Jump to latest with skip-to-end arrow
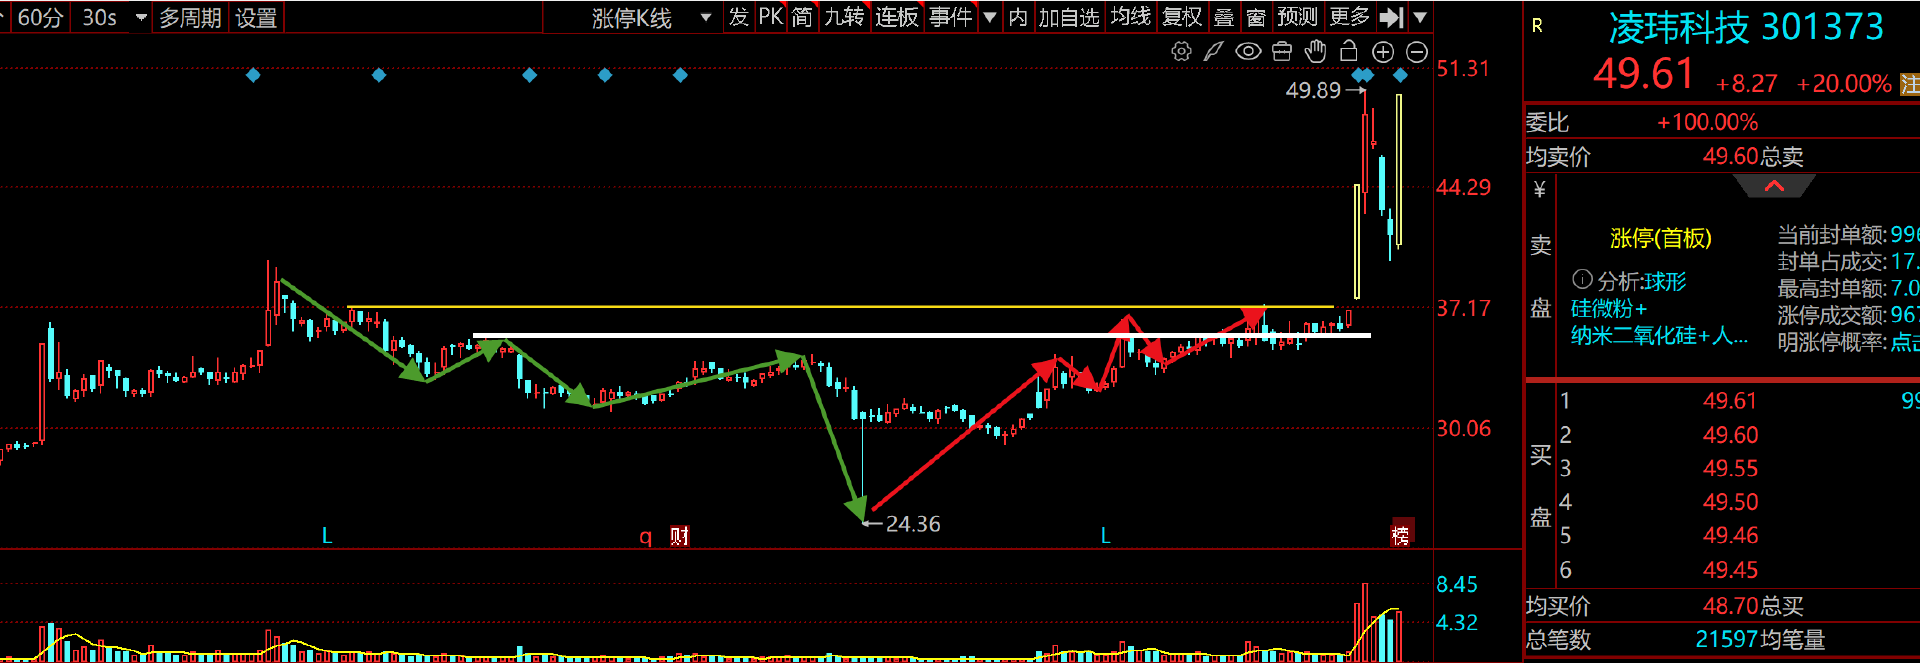This screenshot has width=1920, height=663. pos(1391,18)
